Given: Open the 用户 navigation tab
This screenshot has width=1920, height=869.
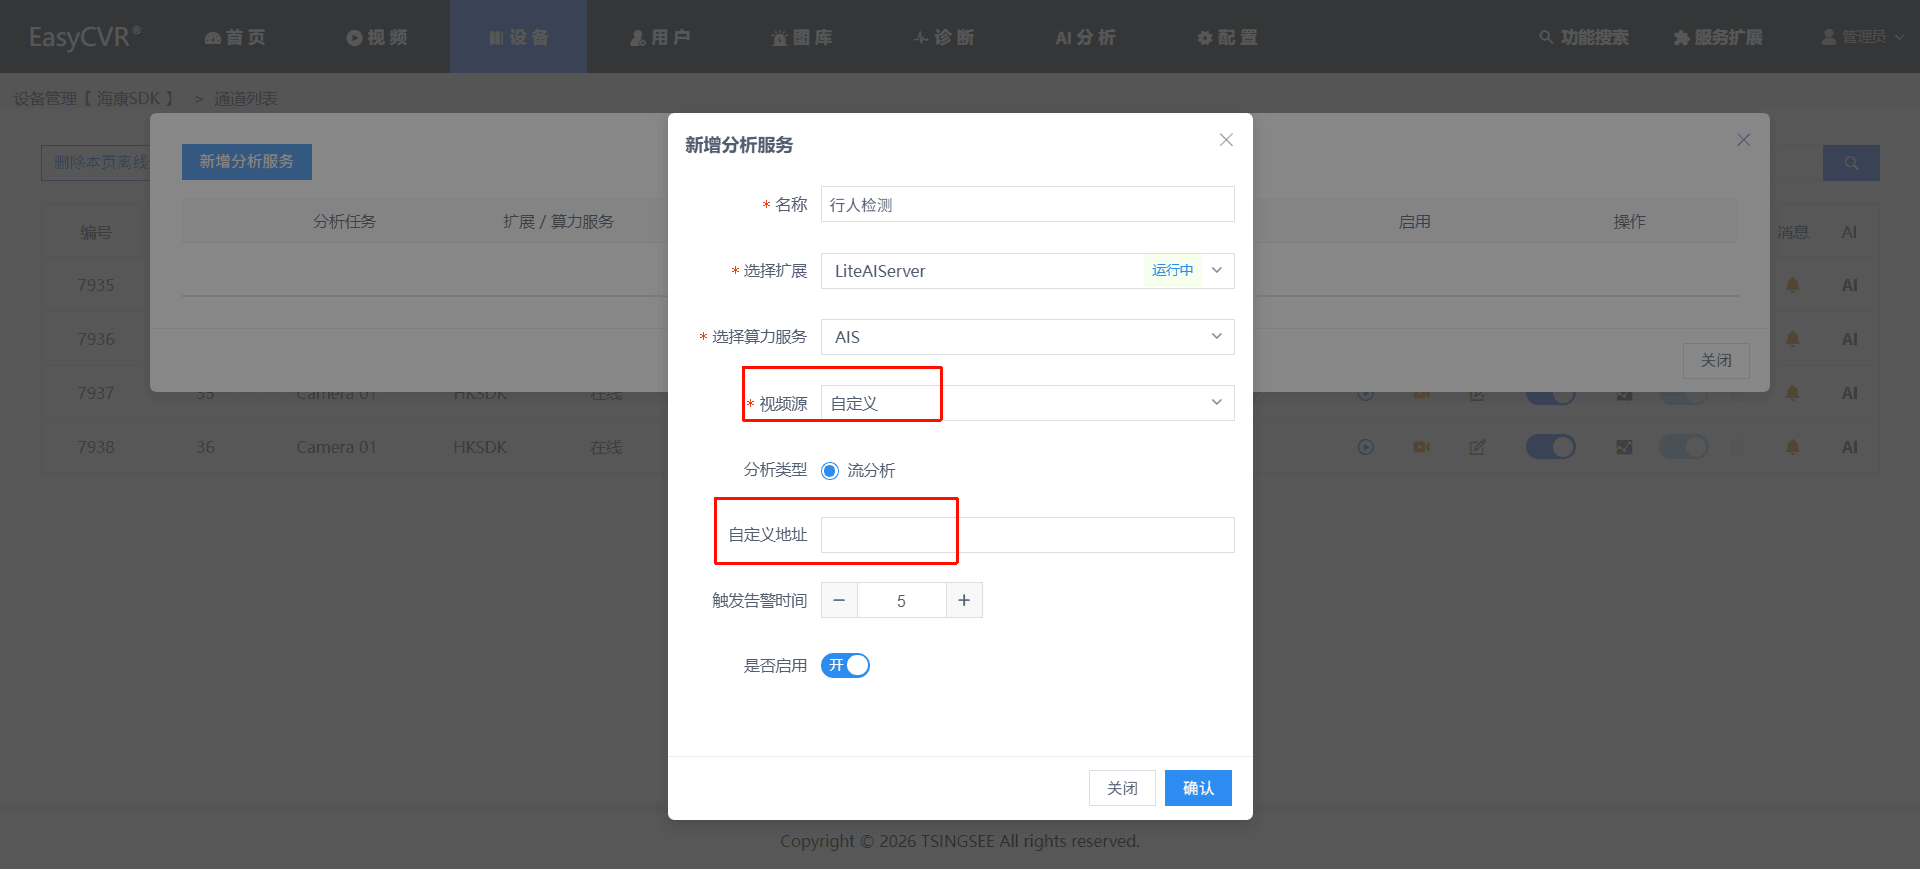Looking at the screenshot, I should click(x=660, y=37).
